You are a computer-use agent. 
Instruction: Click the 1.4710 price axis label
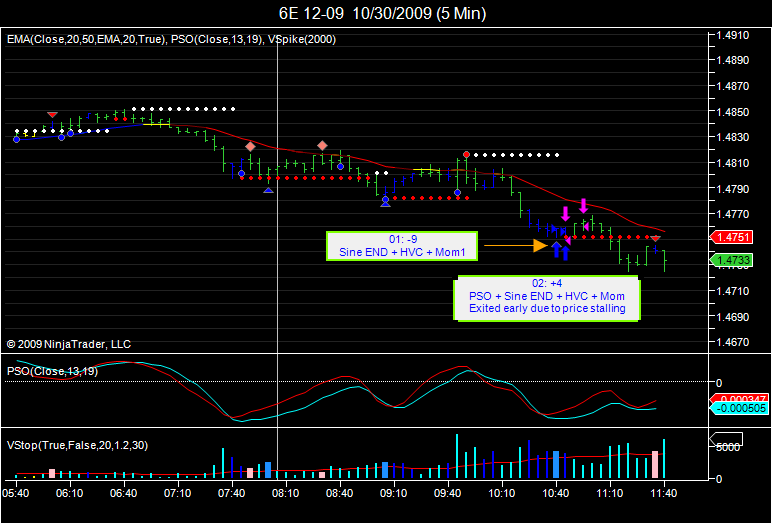[733, 291]
